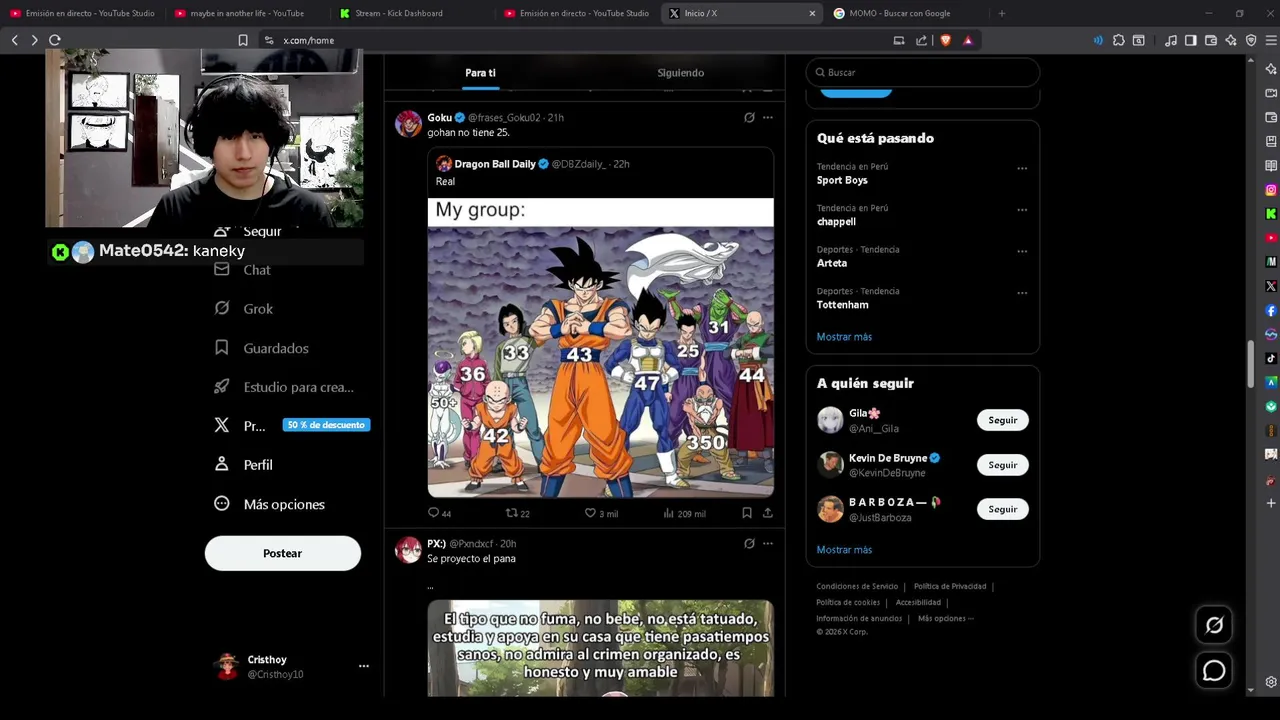Open Facebook in Brave sidebar
1280x720 pixels.
point(1271,310)
